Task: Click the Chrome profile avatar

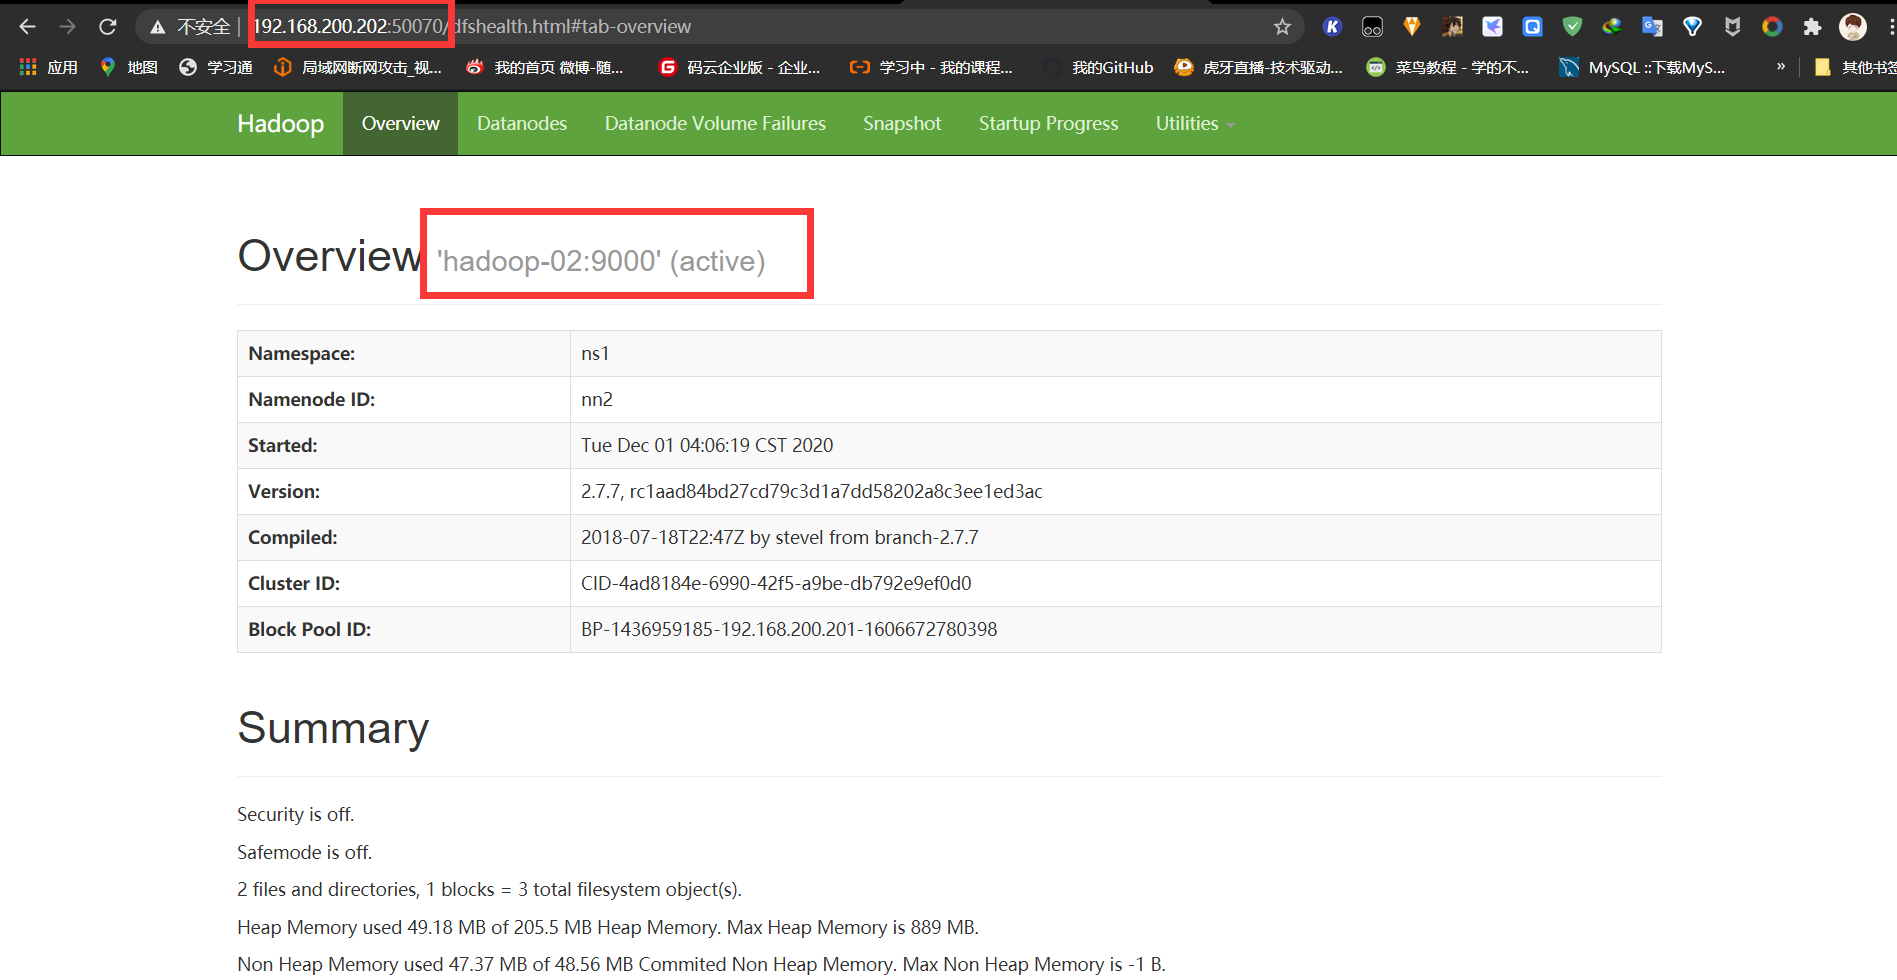Action: [x=1853, y=26]
